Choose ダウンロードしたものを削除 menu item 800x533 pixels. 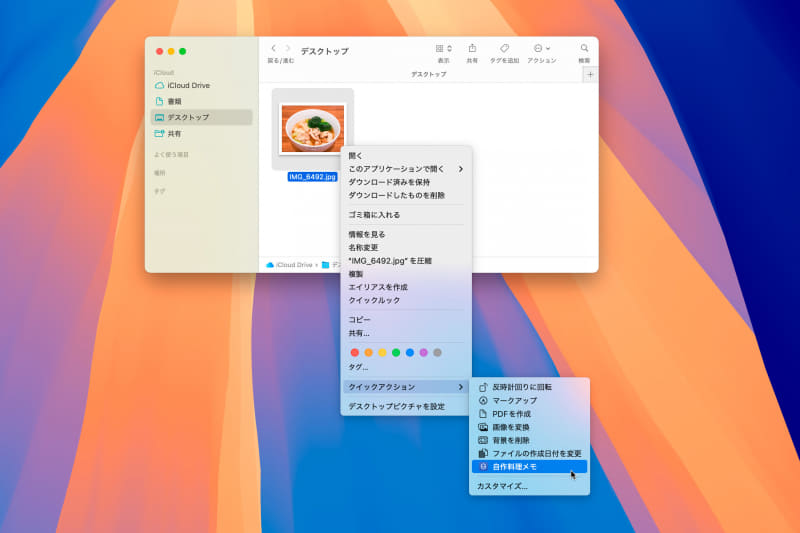click(x=406, y=195)
